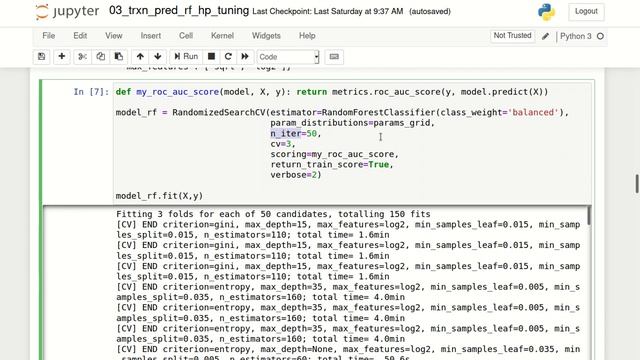Click the model_rf.fit(X,y) line
The height and width of the screenshot is (360, 640).
coord(159,196)
